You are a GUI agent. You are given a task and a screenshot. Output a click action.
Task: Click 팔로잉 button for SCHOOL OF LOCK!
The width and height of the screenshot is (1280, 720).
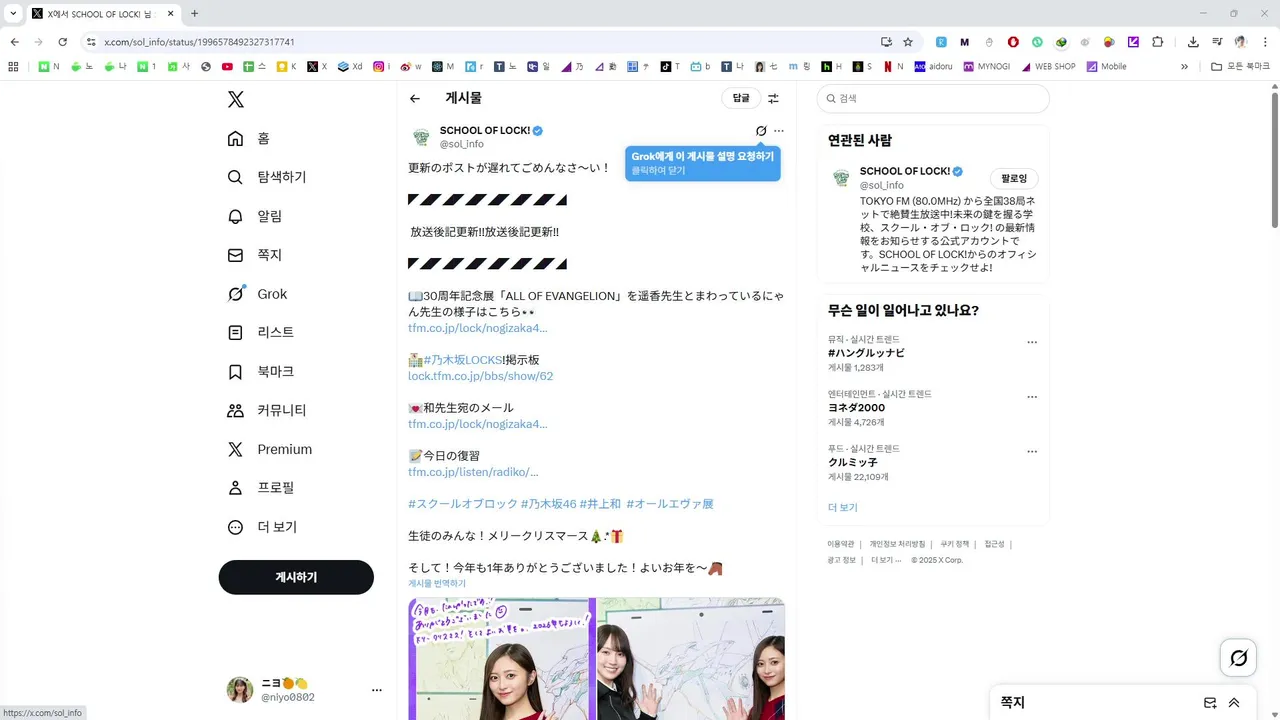(x=1014, y=178)
